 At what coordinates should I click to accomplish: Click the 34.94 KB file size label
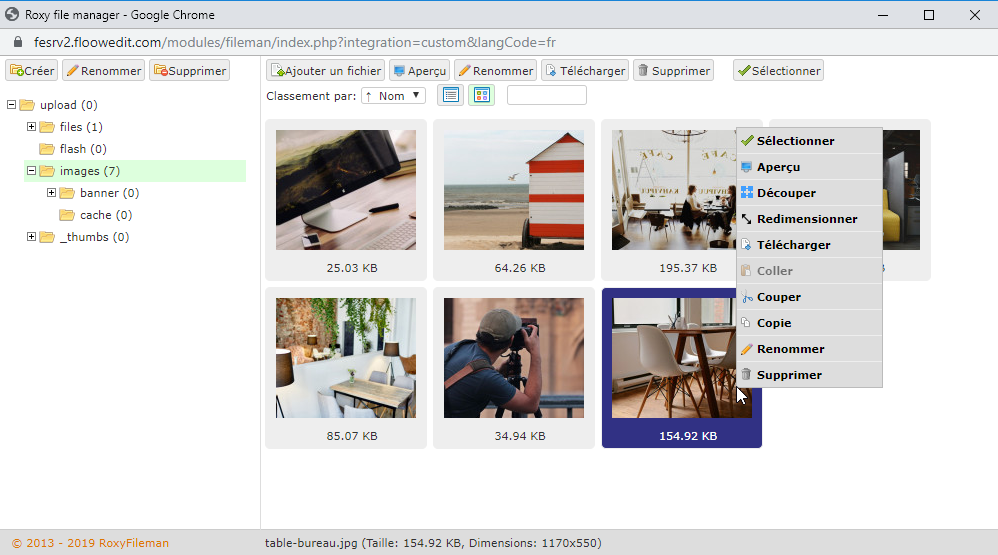point(520,436)
